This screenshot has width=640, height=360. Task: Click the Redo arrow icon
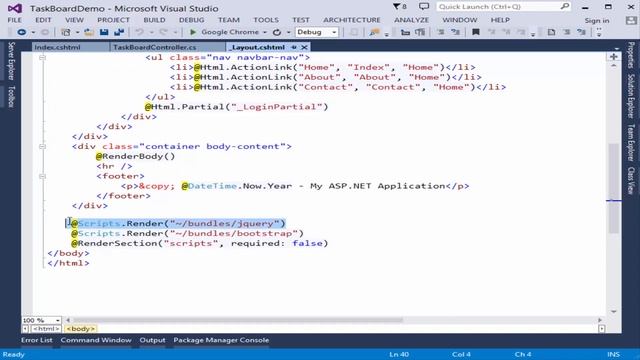[x=164, y=32]
